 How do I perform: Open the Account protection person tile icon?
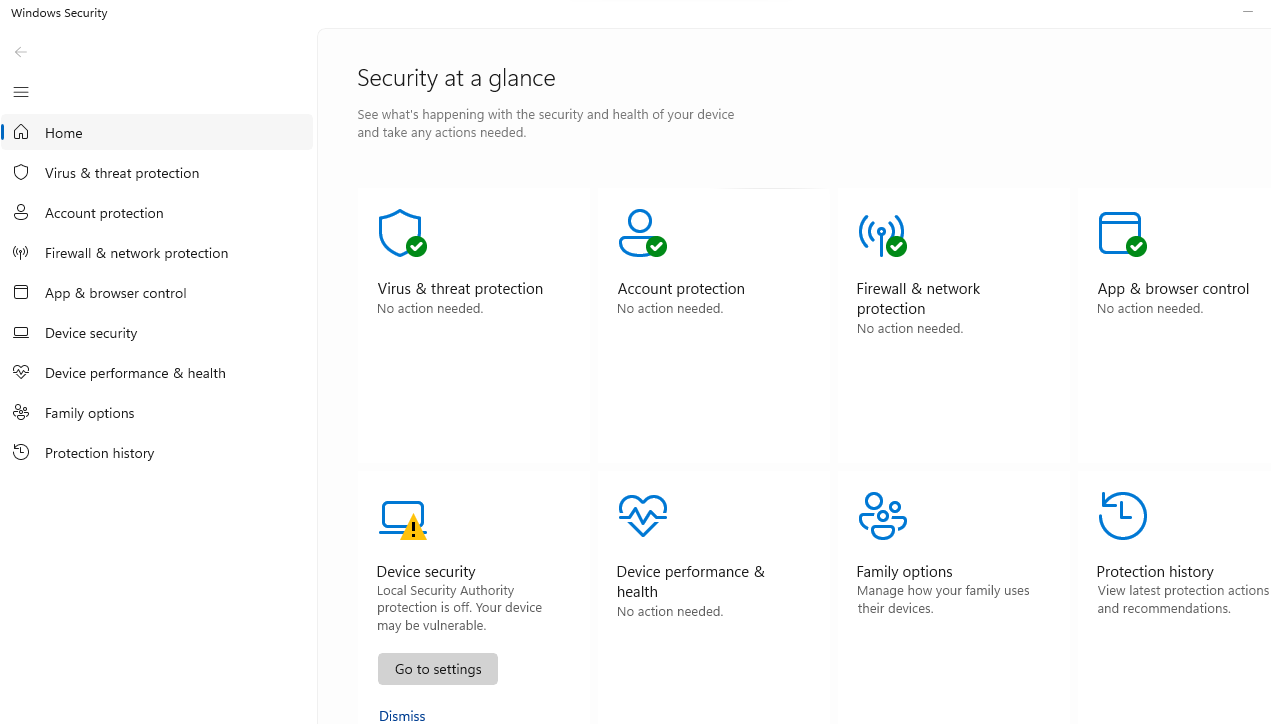coord(641,233)
